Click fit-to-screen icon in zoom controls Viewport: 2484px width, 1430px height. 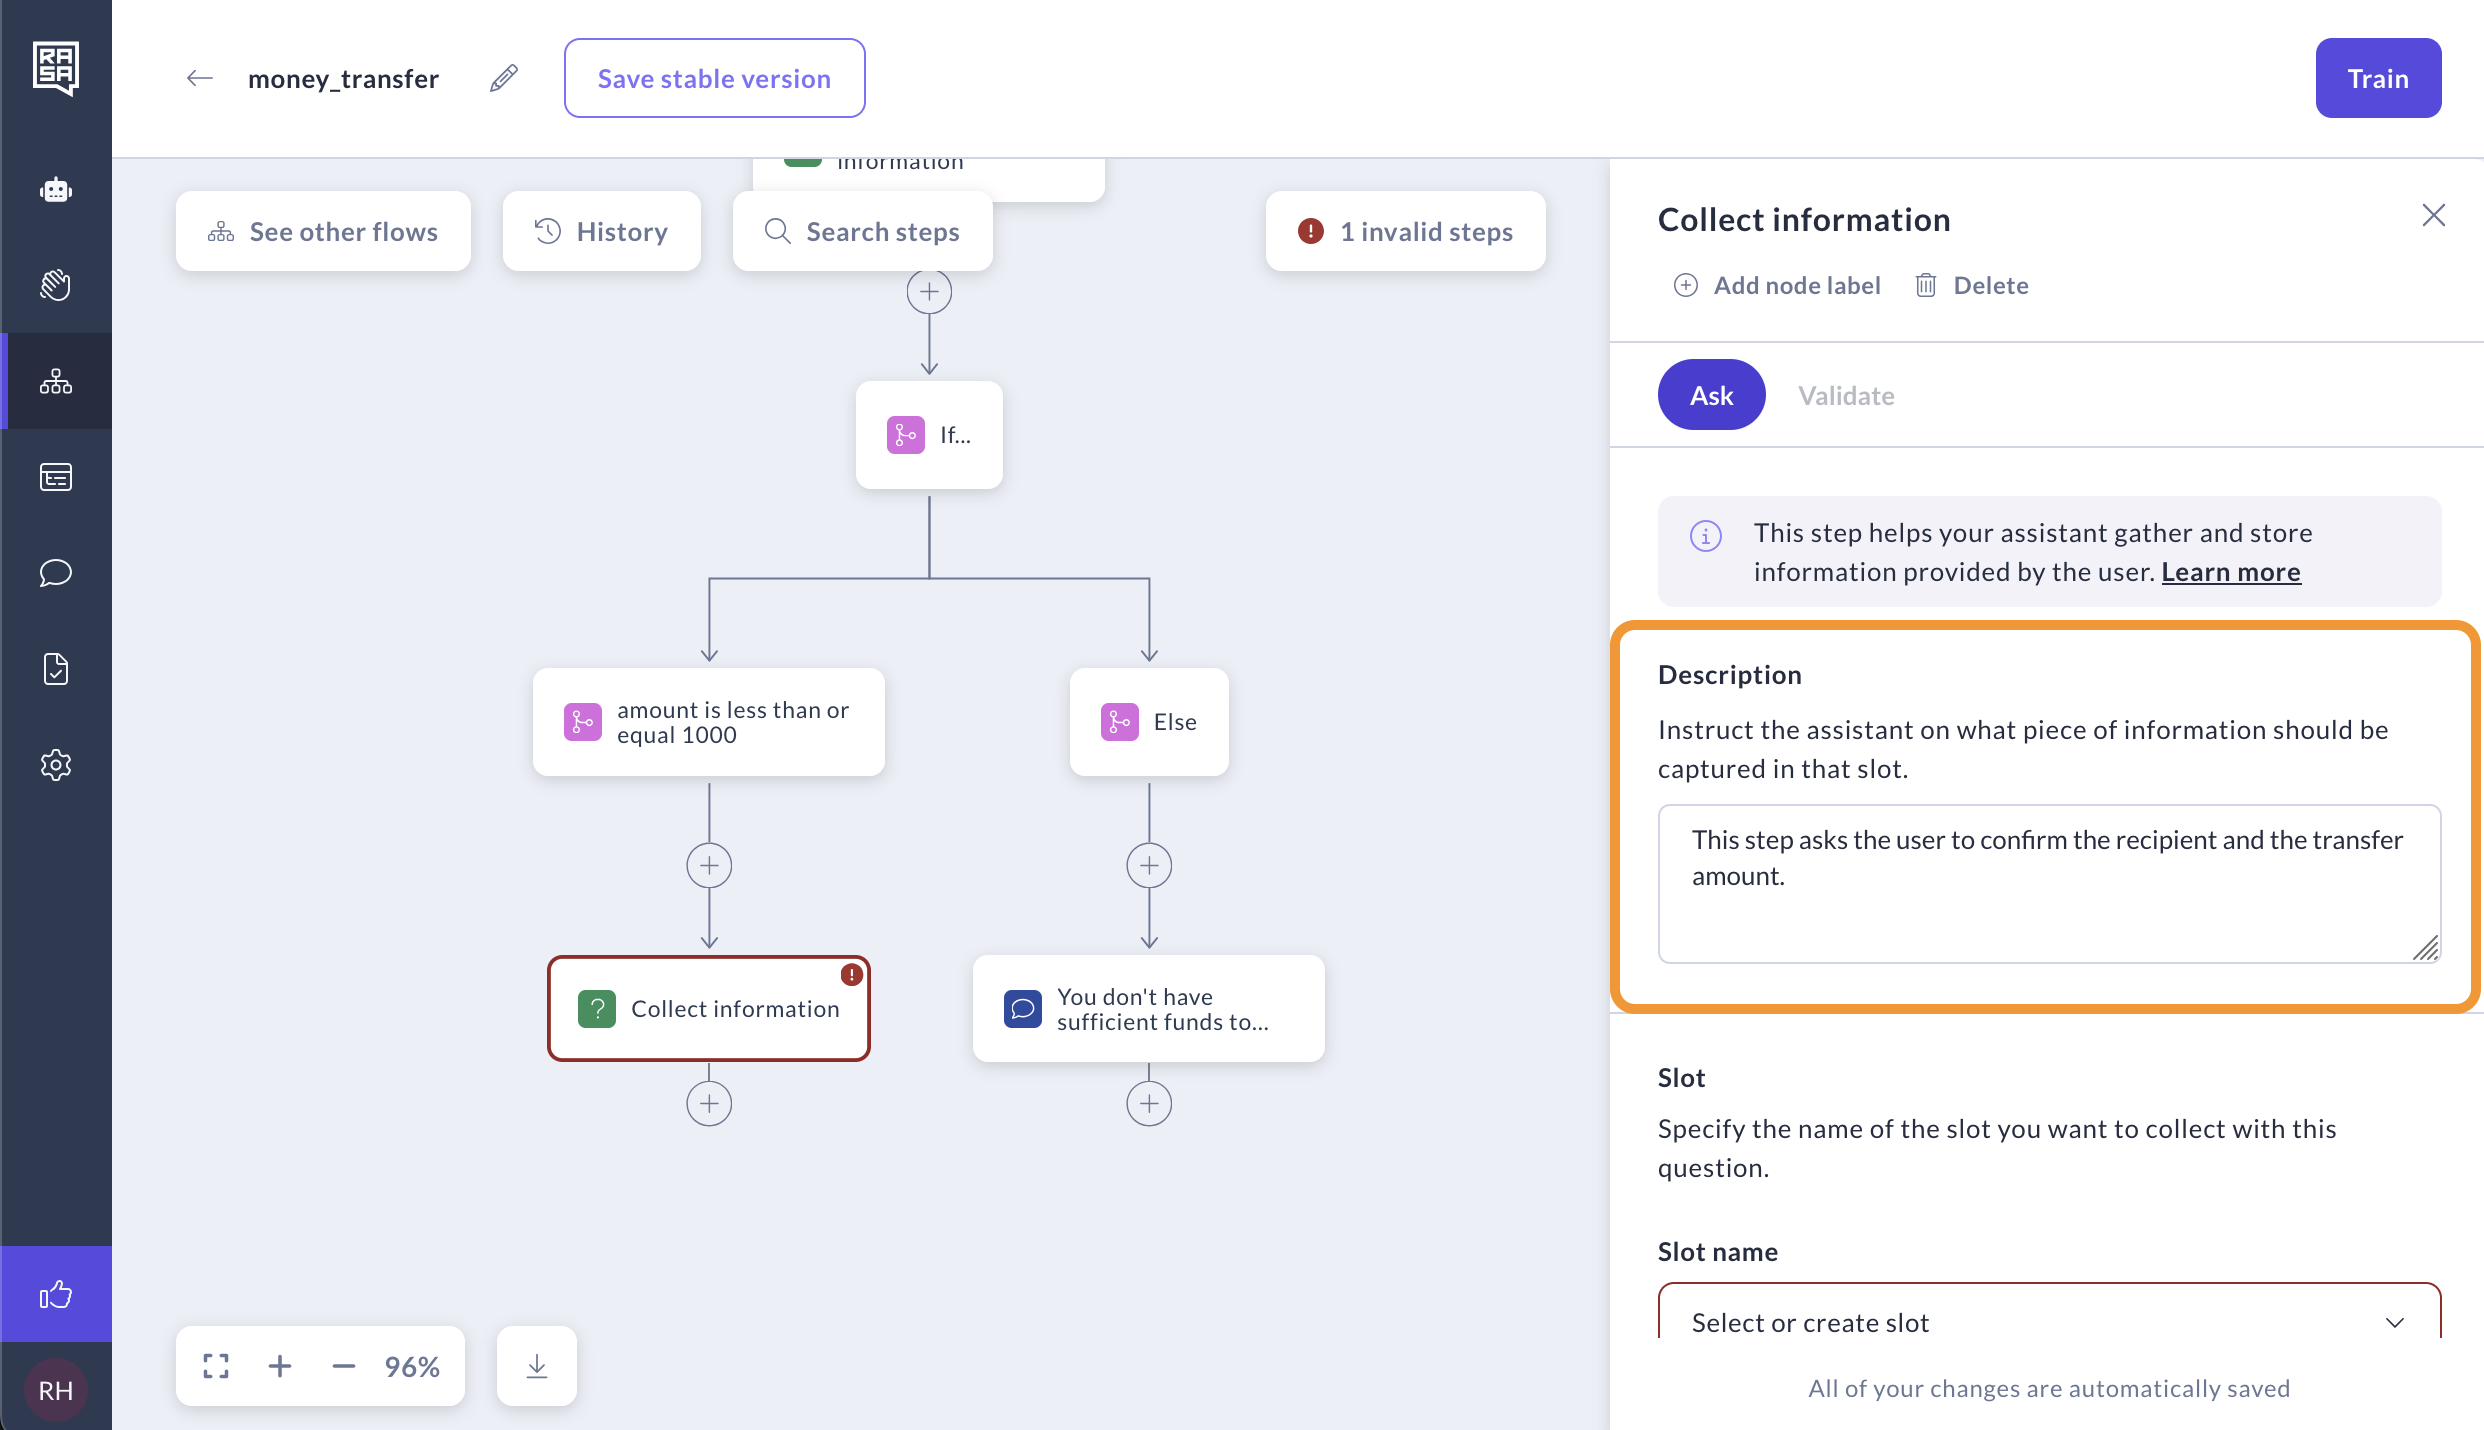[216, 1366]
